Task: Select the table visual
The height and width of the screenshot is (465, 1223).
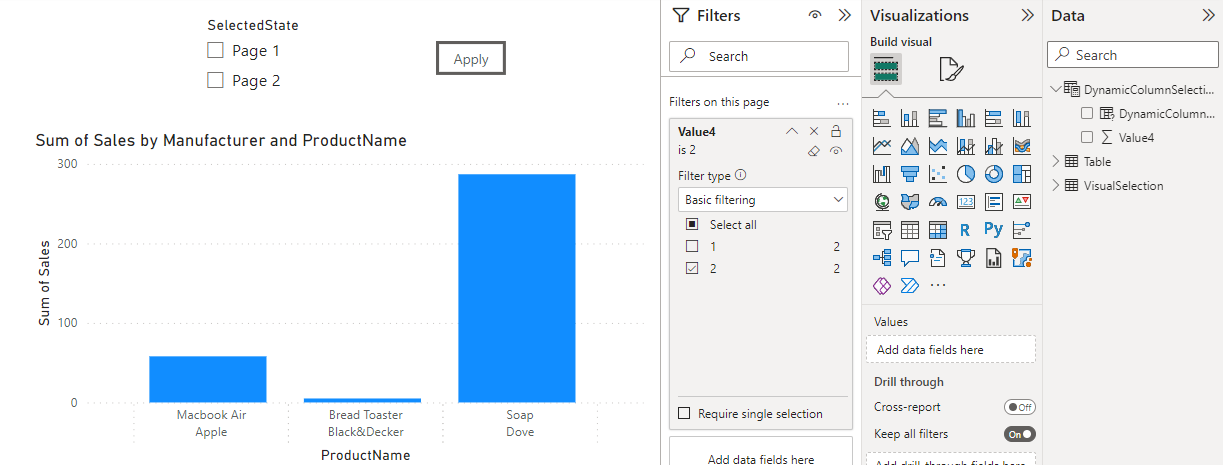Action: coord(910,230)
